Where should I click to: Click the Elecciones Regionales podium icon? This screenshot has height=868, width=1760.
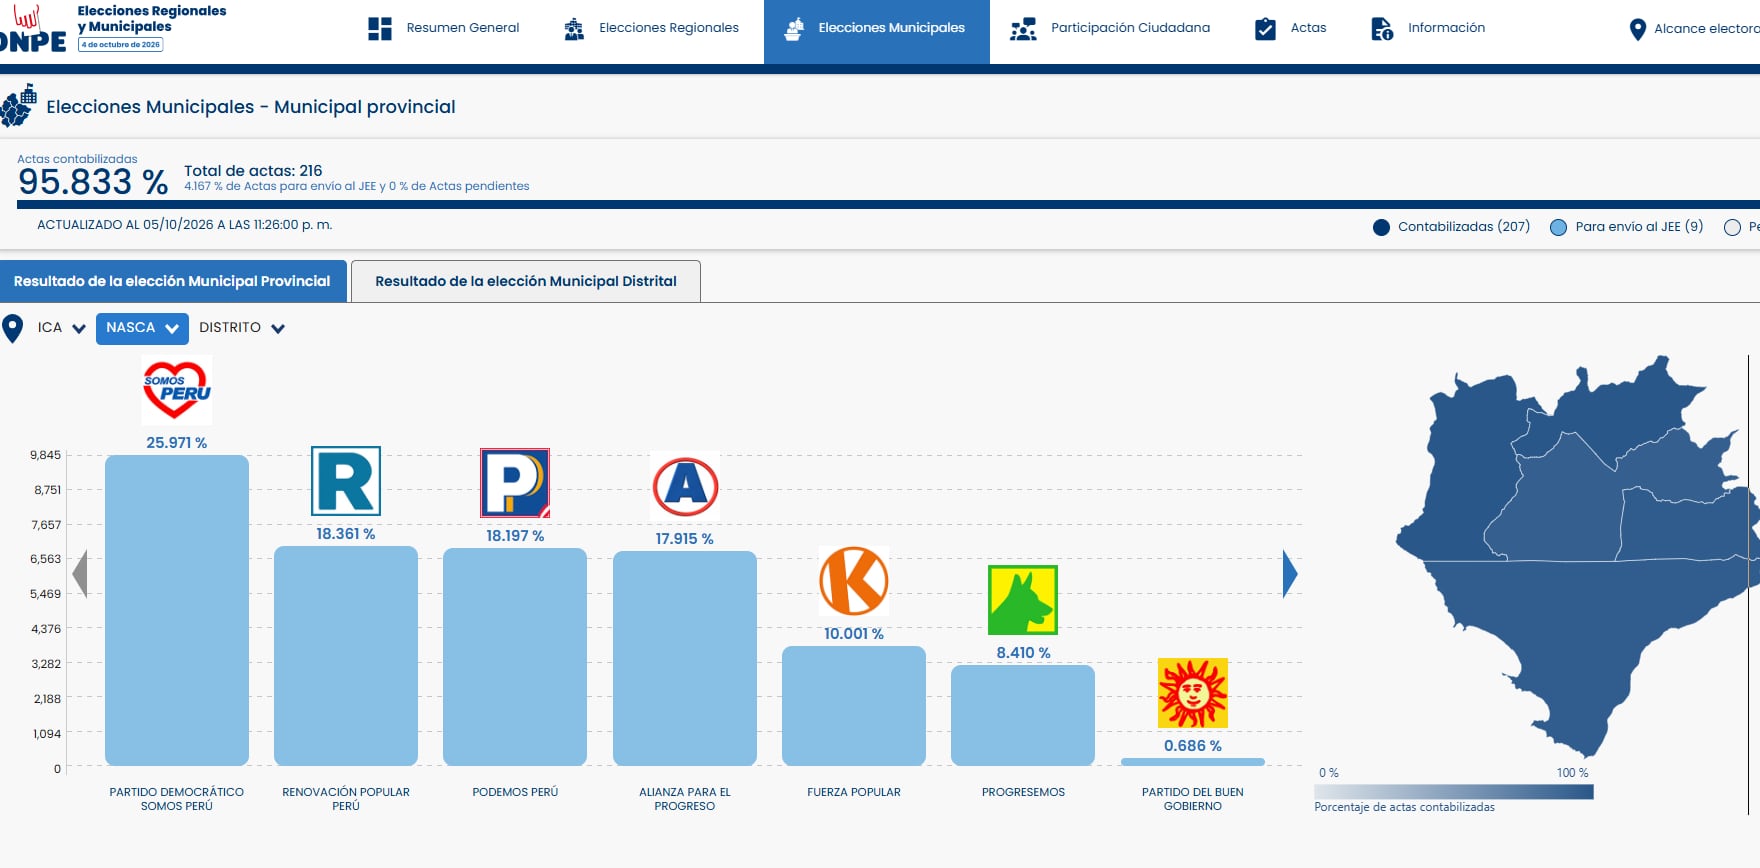coord(574,29)
